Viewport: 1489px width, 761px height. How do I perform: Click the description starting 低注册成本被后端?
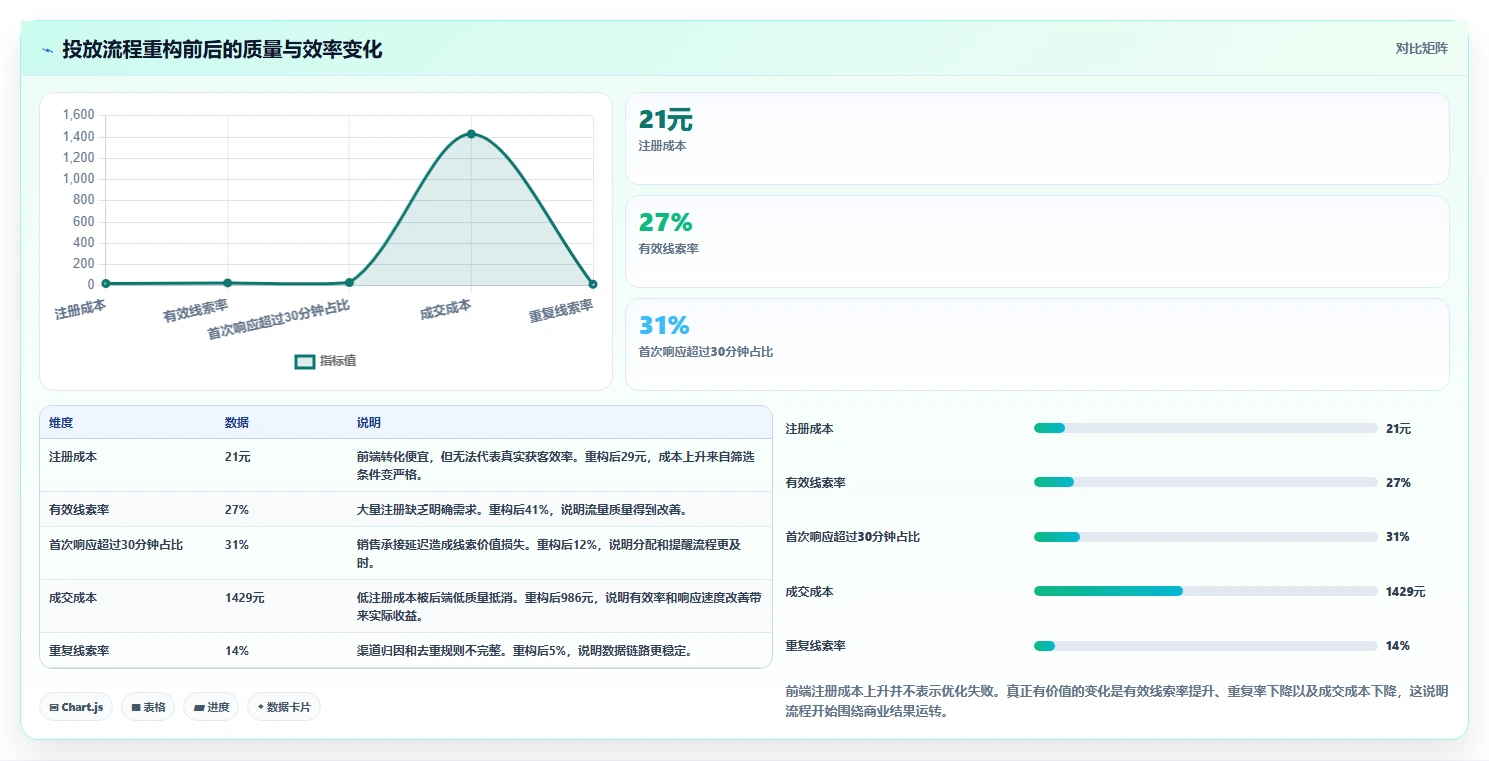pos(559,606)
